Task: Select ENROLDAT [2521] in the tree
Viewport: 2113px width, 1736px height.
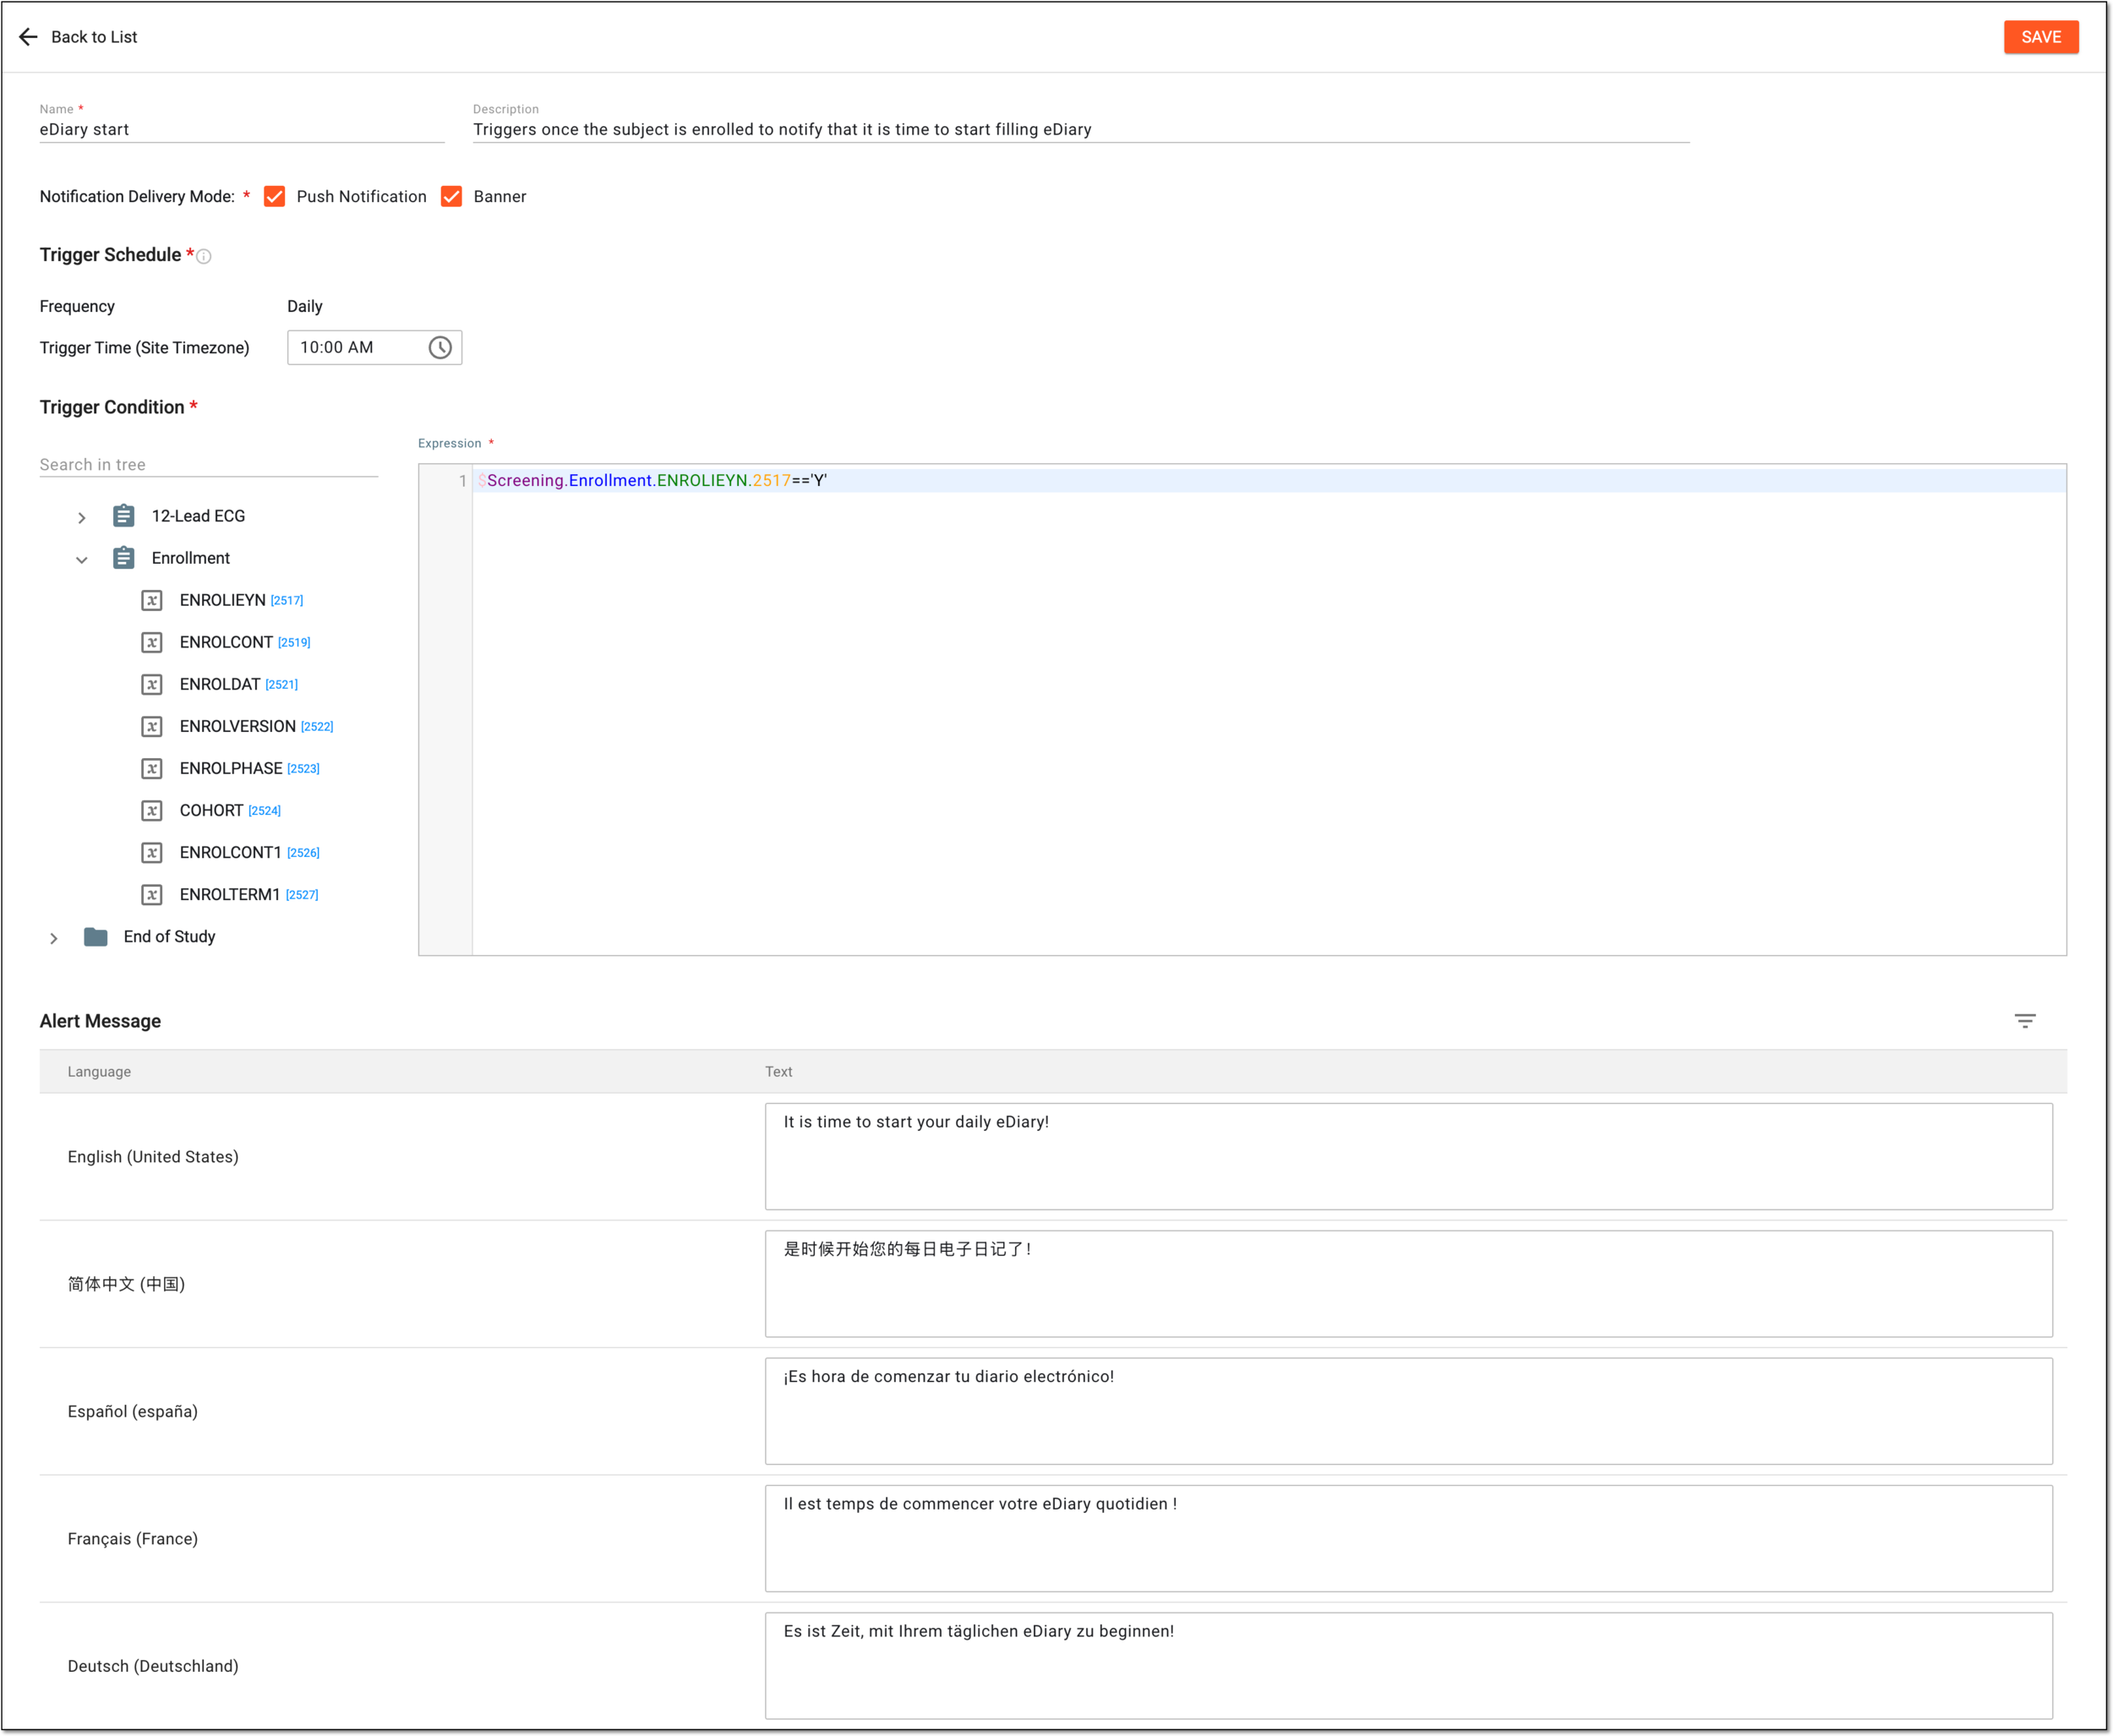Action: point(239,684)
